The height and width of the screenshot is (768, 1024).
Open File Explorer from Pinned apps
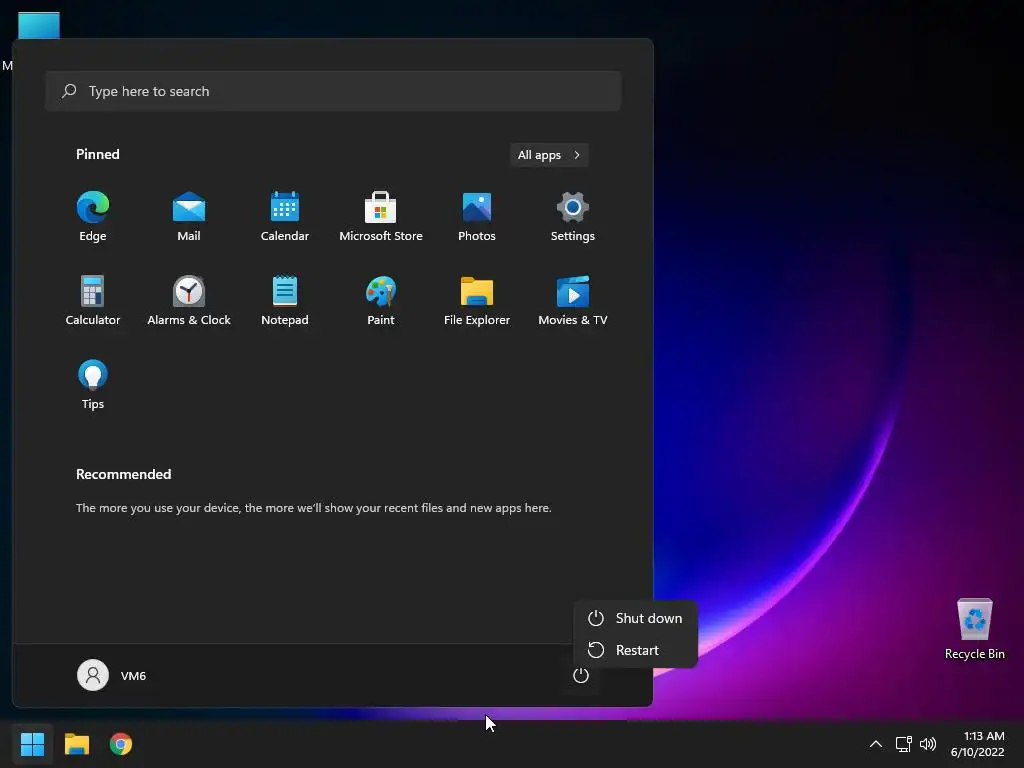point(477,300)
